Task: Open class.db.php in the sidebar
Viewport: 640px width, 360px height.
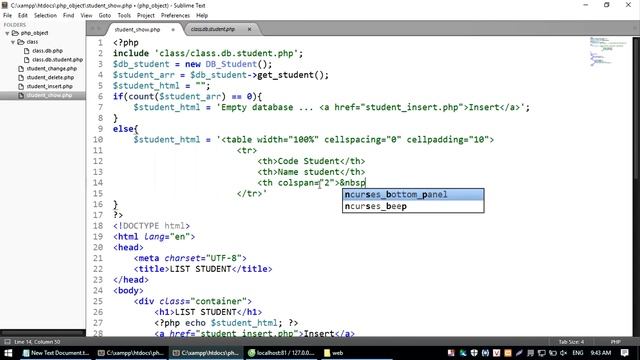Action: (x=47, y=51)
